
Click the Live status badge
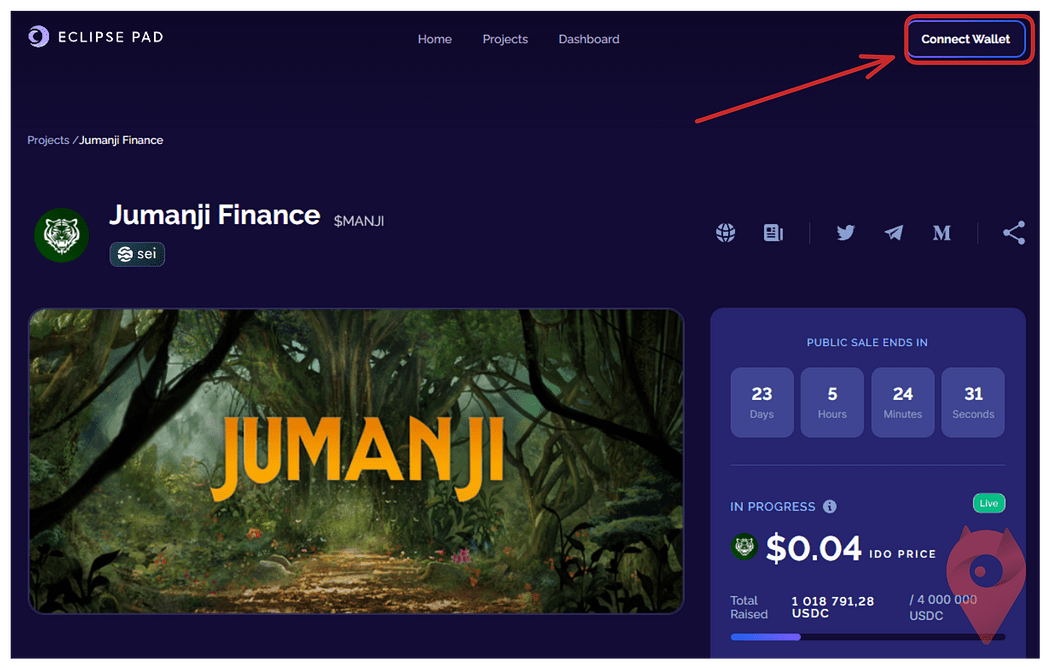point(988,503)
